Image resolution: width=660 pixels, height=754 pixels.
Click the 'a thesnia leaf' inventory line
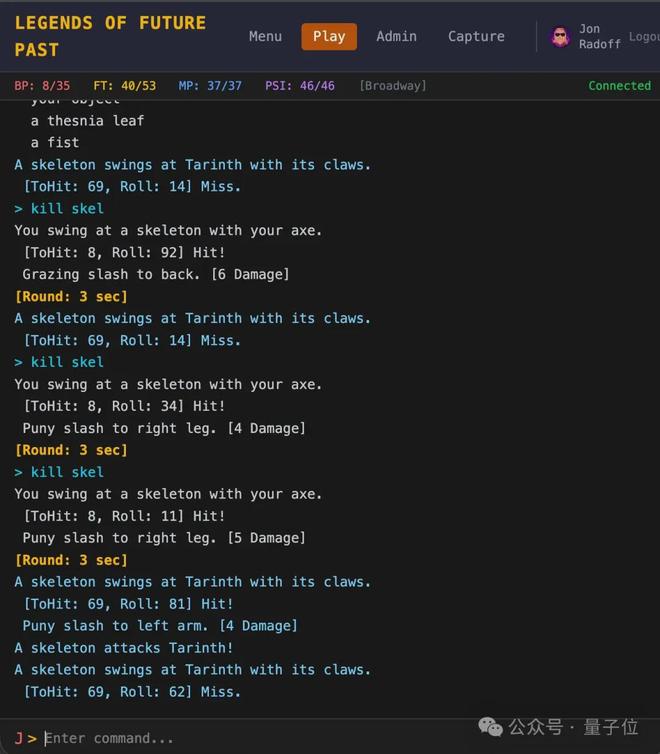coord(87,120)
